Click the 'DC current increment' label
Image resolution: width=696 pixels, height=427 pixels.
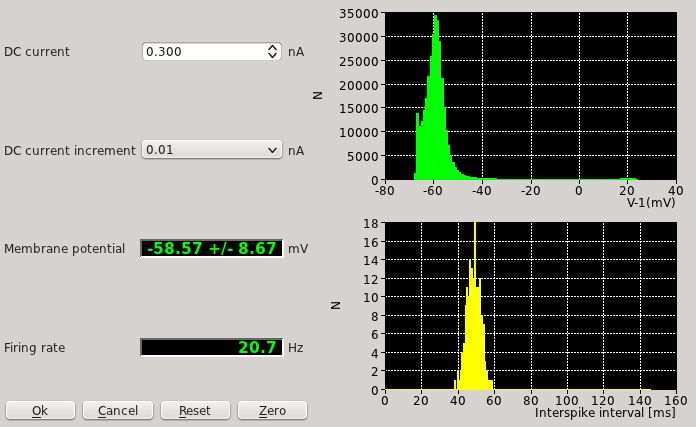(x=70, y=151)
